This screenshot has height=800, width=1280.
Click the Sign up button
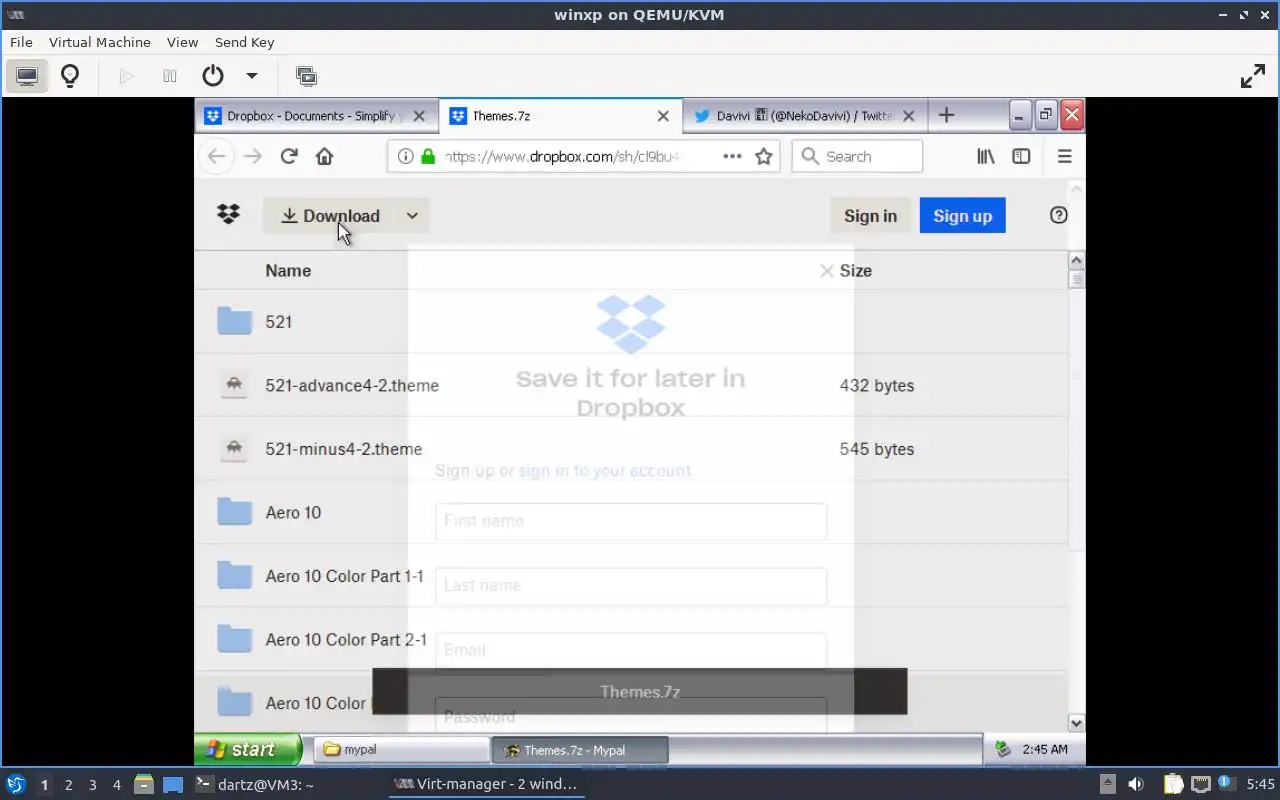962,216
